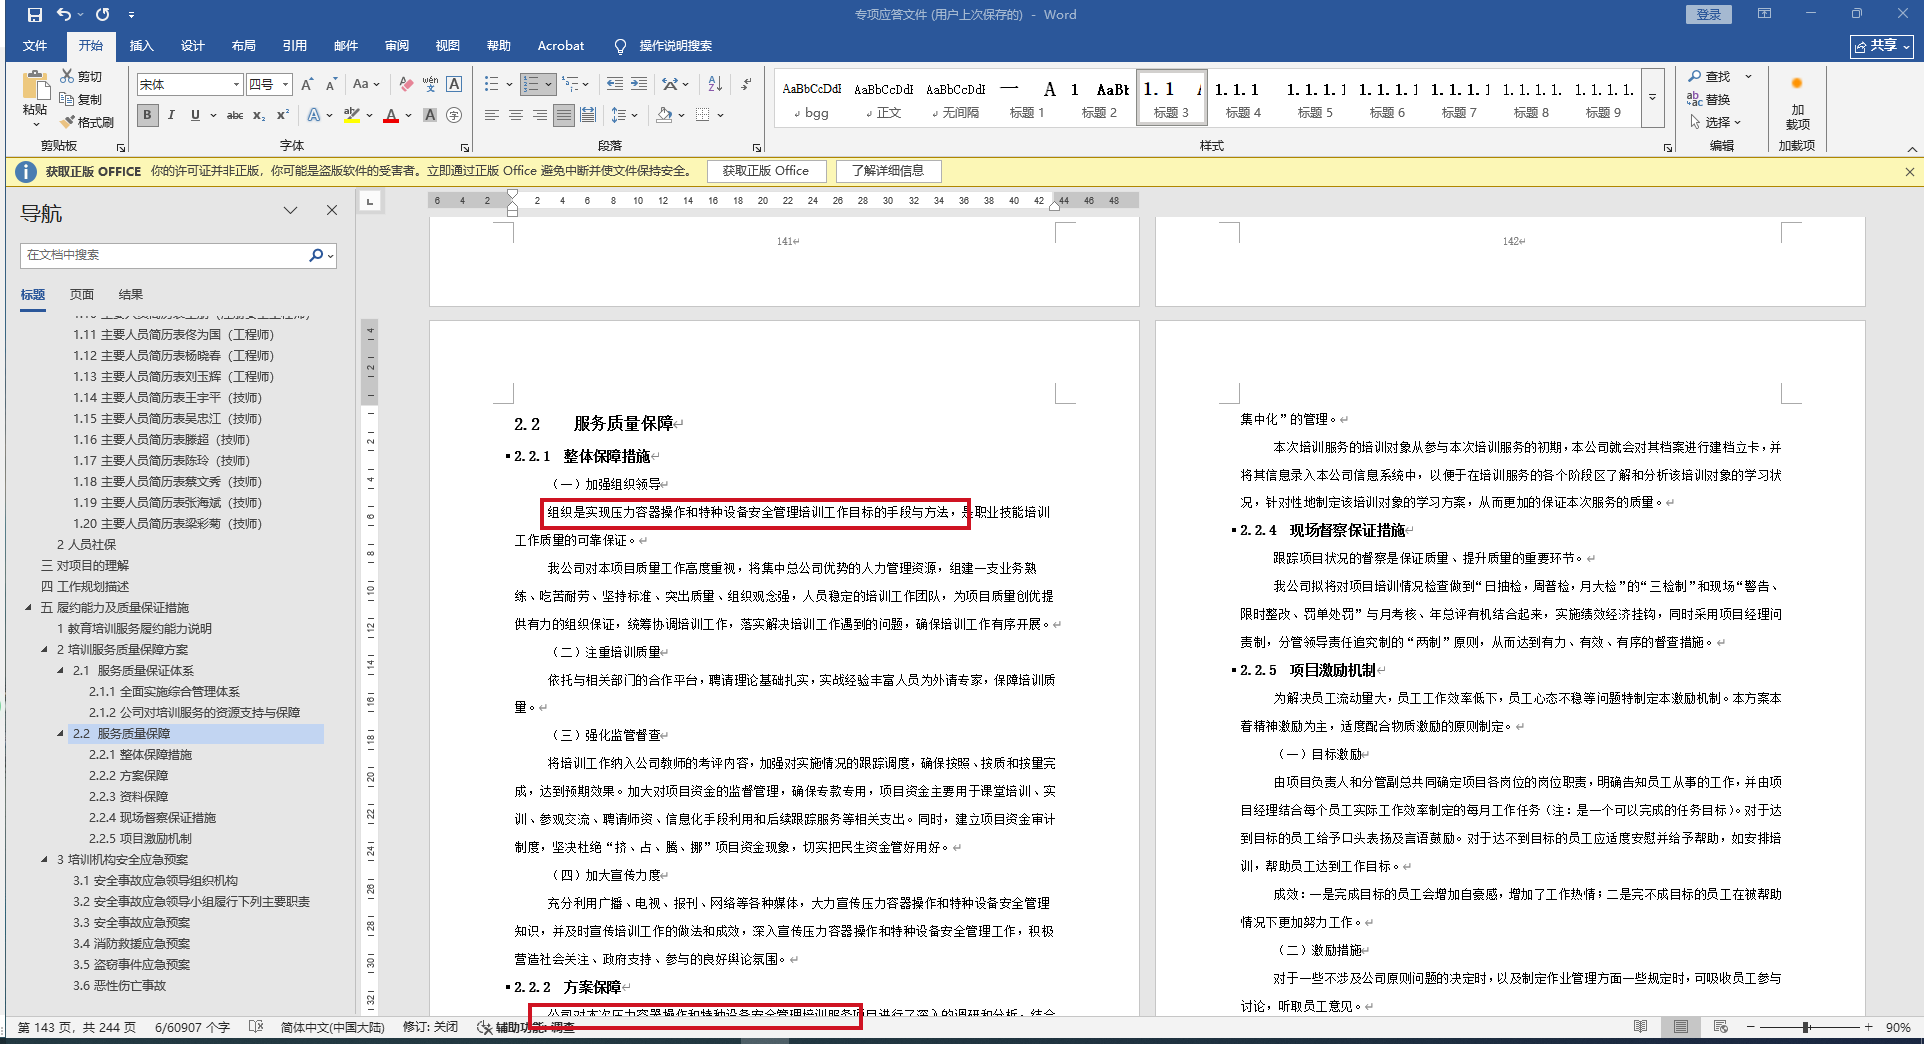Image resolution: width=1924 pixels, height=1044 pixels.
Task: Toggle show/hide paragraph marks
Action: click(x=746, y=84)
